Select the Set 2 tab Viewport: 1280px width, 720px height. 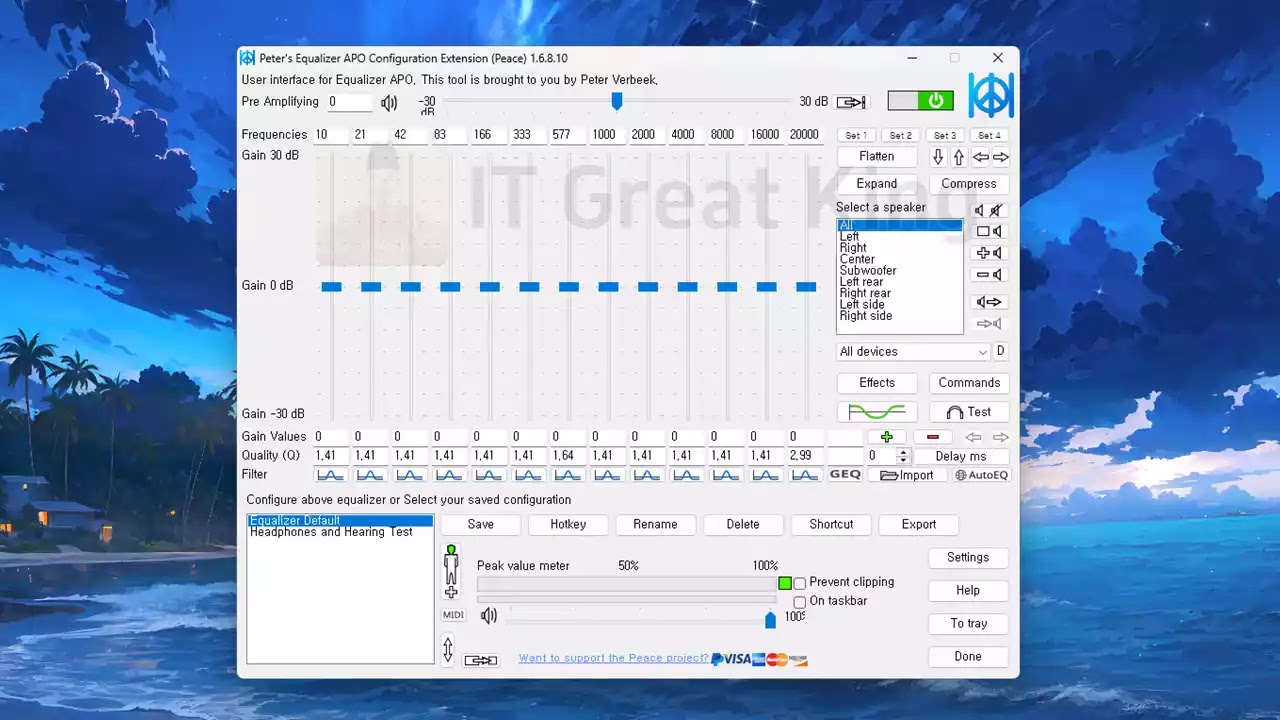tap(900, 135)
